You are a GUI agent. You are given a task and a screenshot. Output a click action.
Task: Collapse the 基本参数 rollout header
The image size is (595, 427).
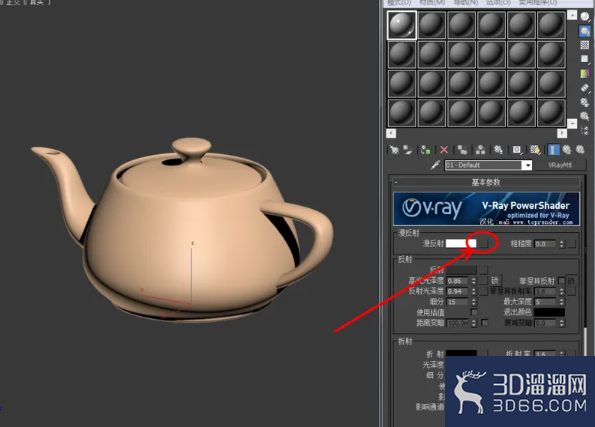coord(486,182)
